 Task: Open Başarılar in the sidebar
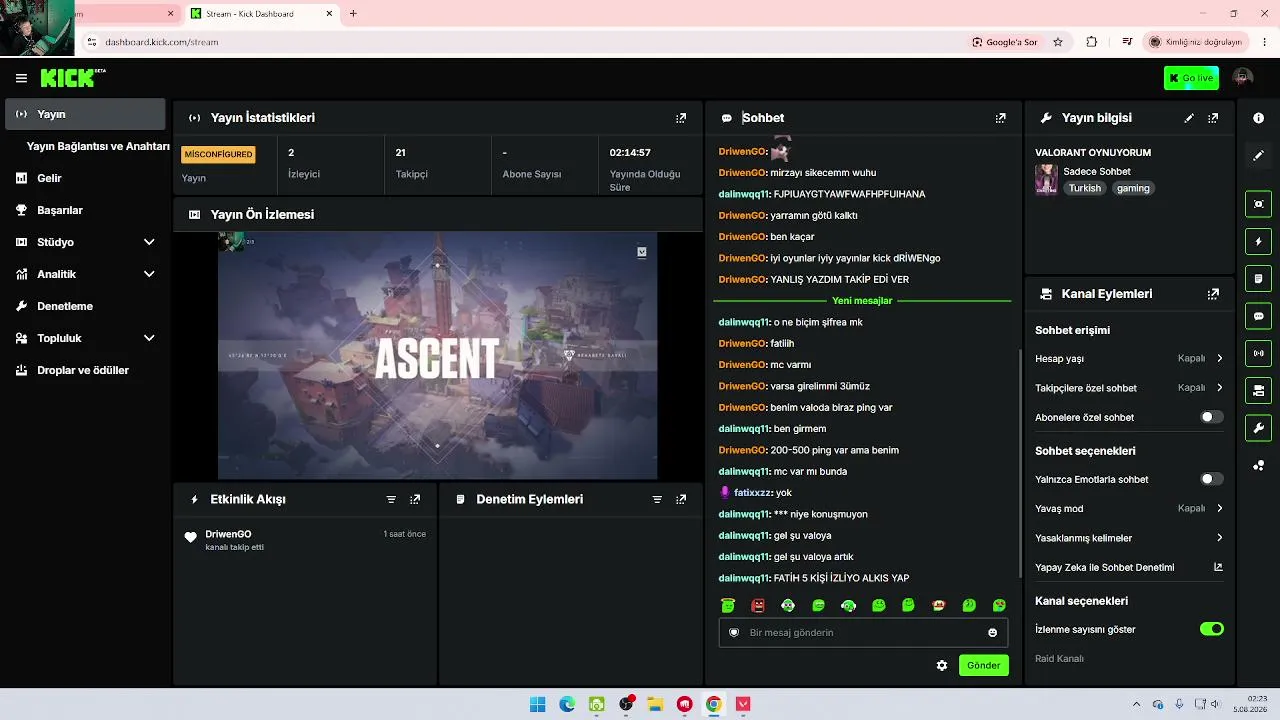pyautogui.click(x=85, y=210)
